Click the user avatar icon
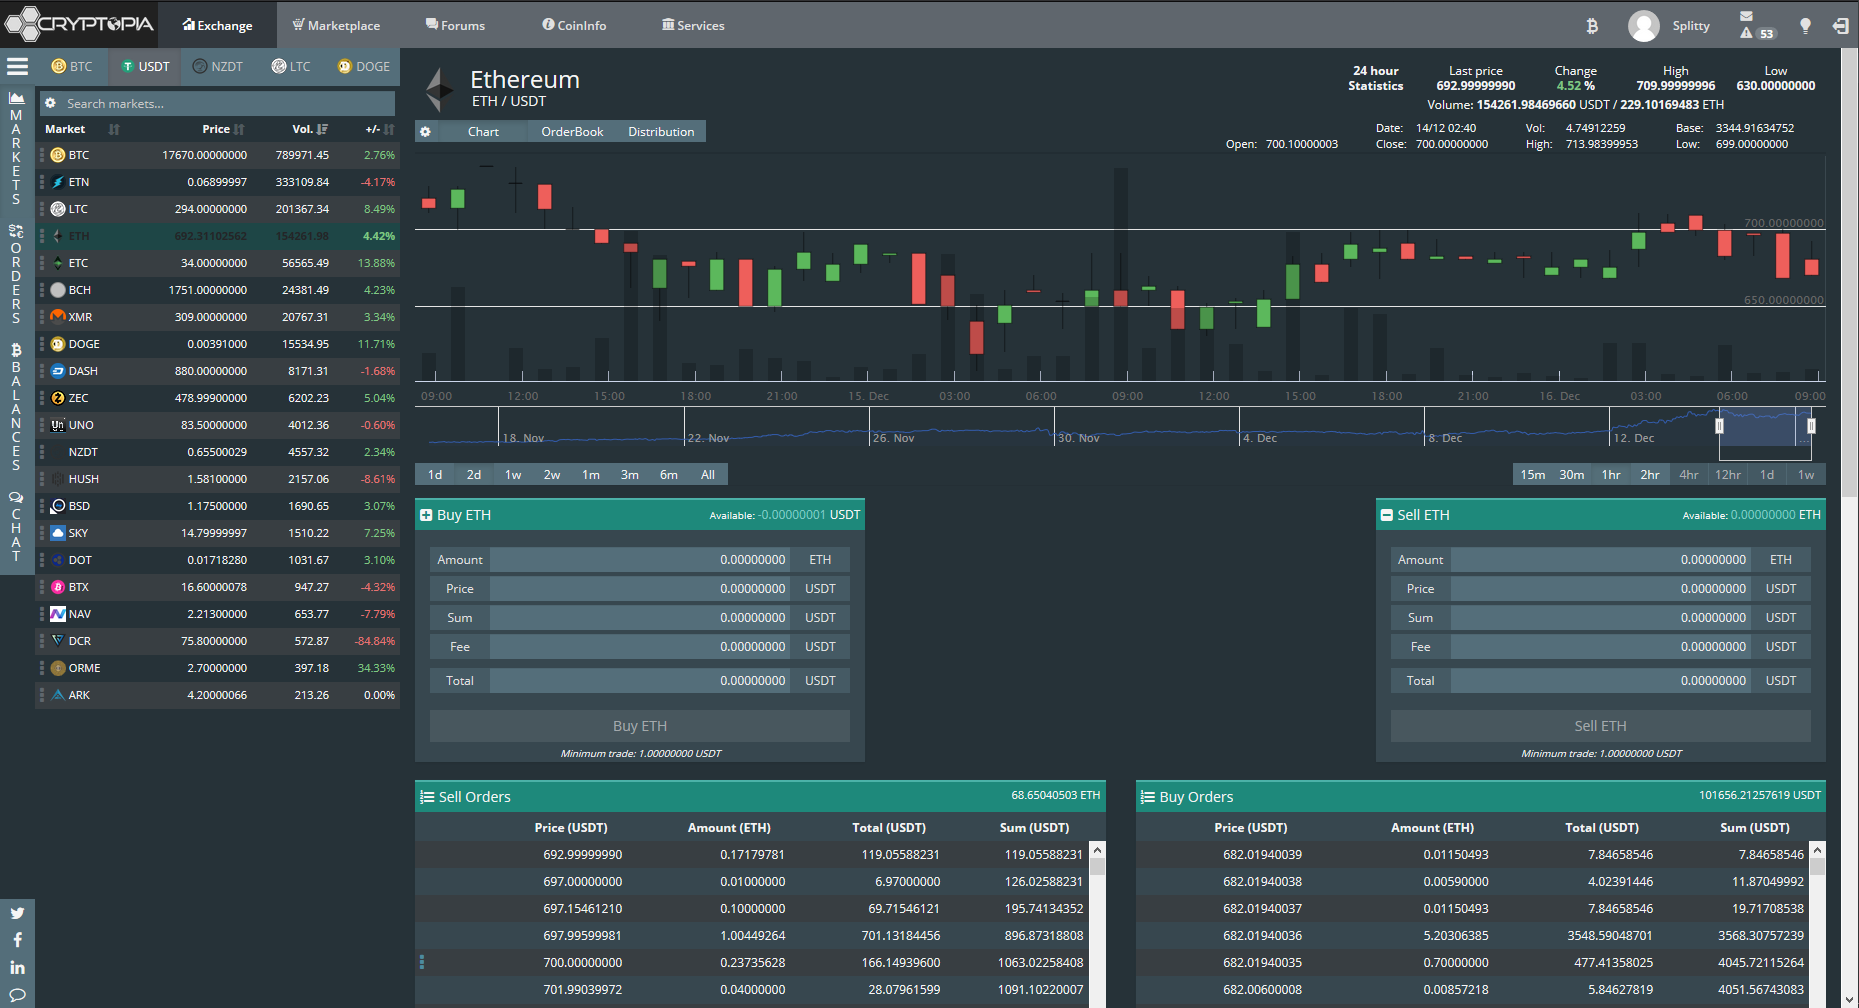The image size is (1859, 1008). 1643,26
